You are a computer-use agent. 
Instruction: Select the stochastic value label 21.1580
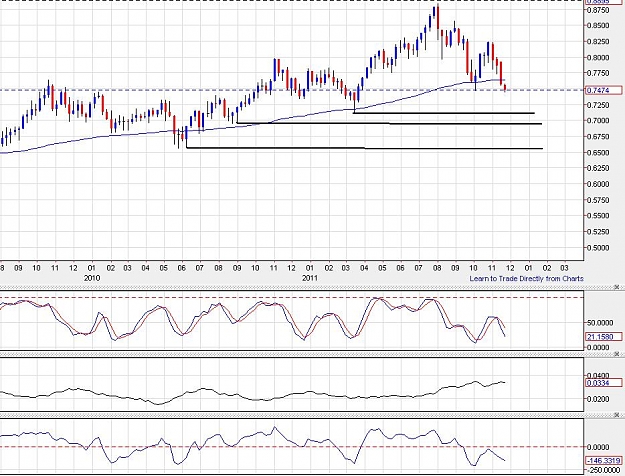[603, 337]
